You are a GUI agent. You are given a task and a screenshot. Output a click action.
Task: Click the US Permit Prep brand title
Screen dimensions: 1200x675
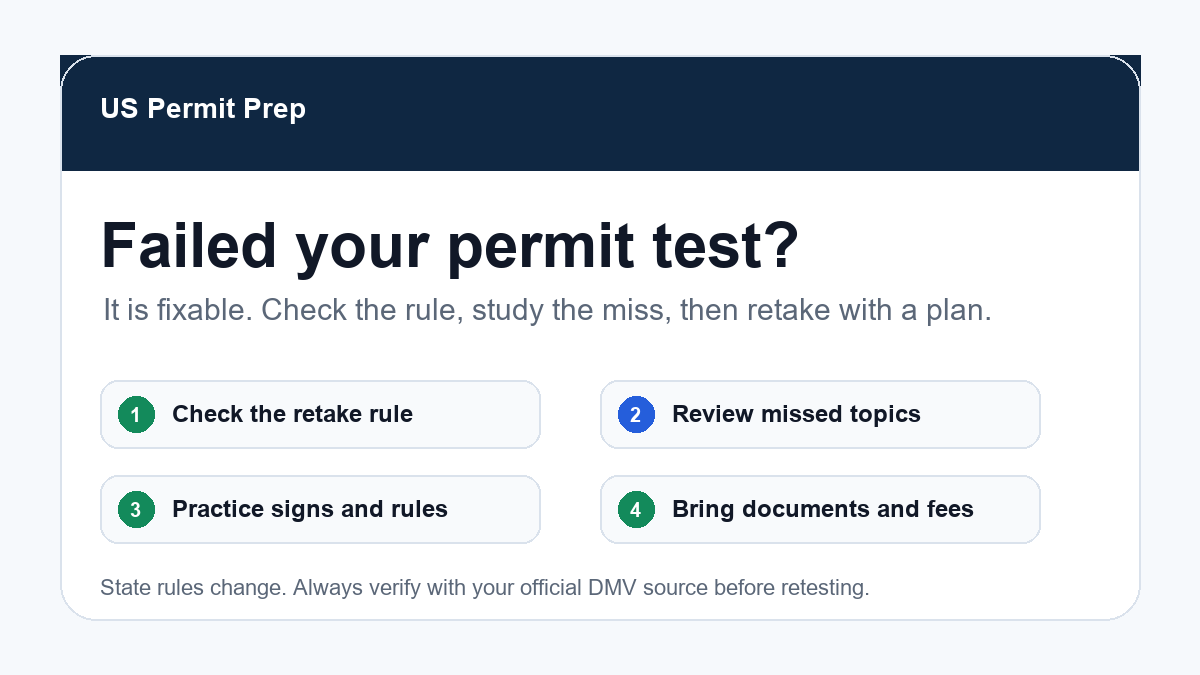click(x=203, y=109)
